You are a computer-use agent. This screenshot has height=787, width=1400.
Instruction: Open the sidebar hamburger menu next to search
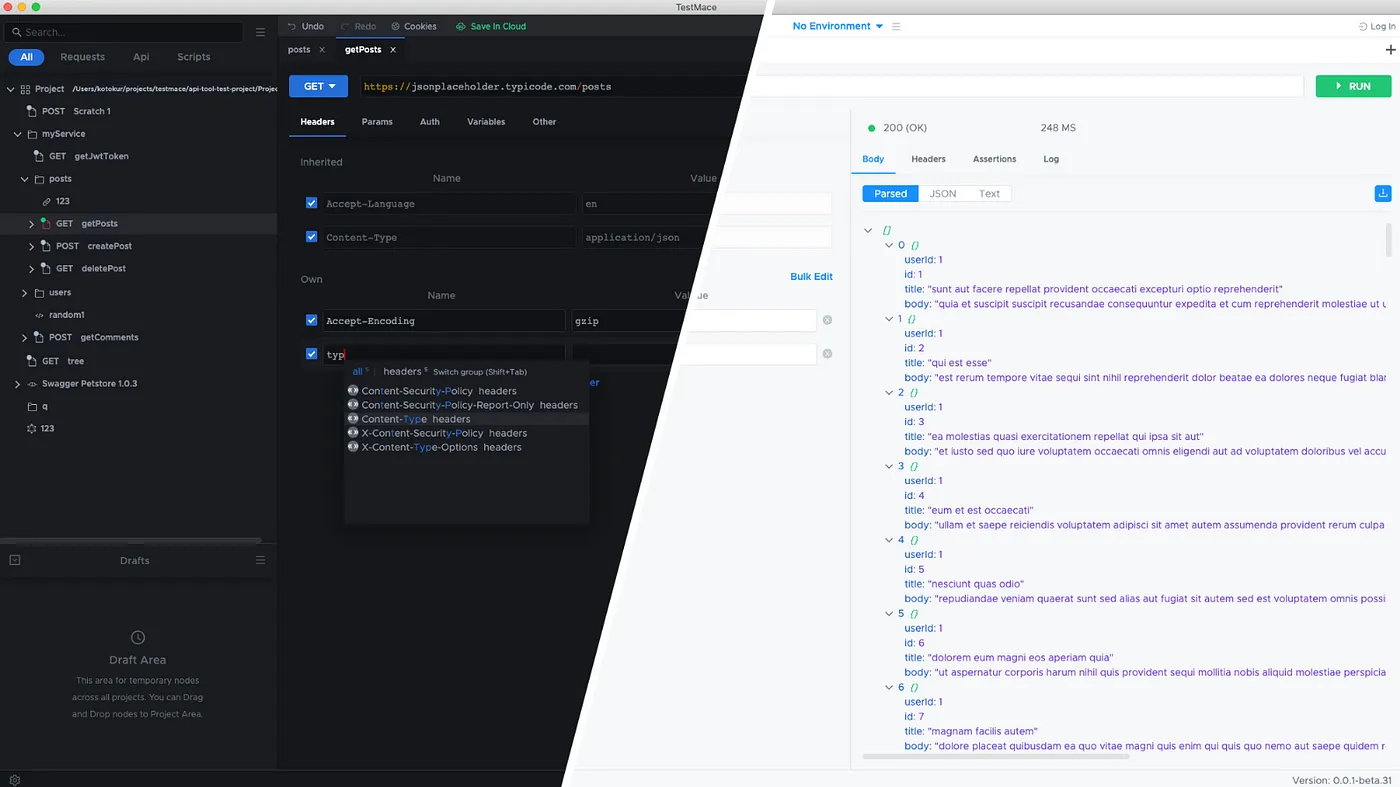260,32
